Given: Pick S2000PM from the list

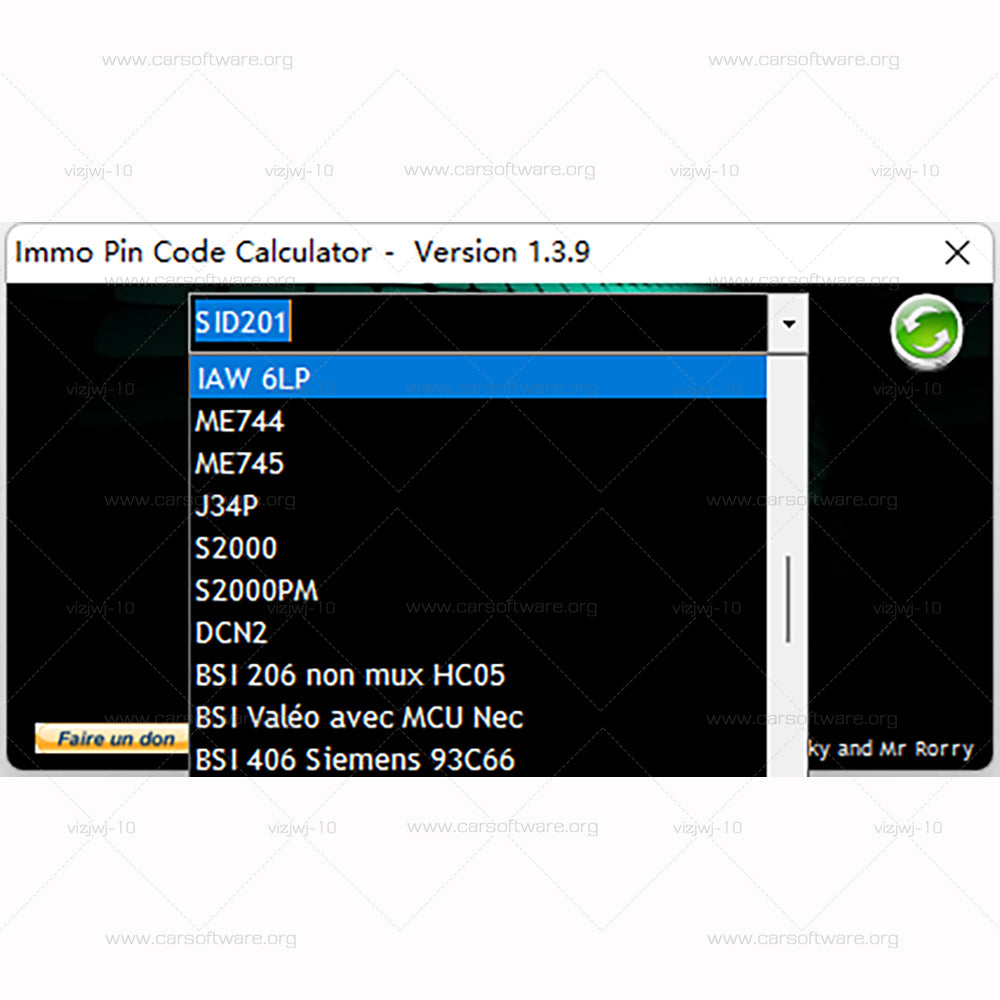Looking at the screenshot, I should pyautogui.click(x=478, y=591).
